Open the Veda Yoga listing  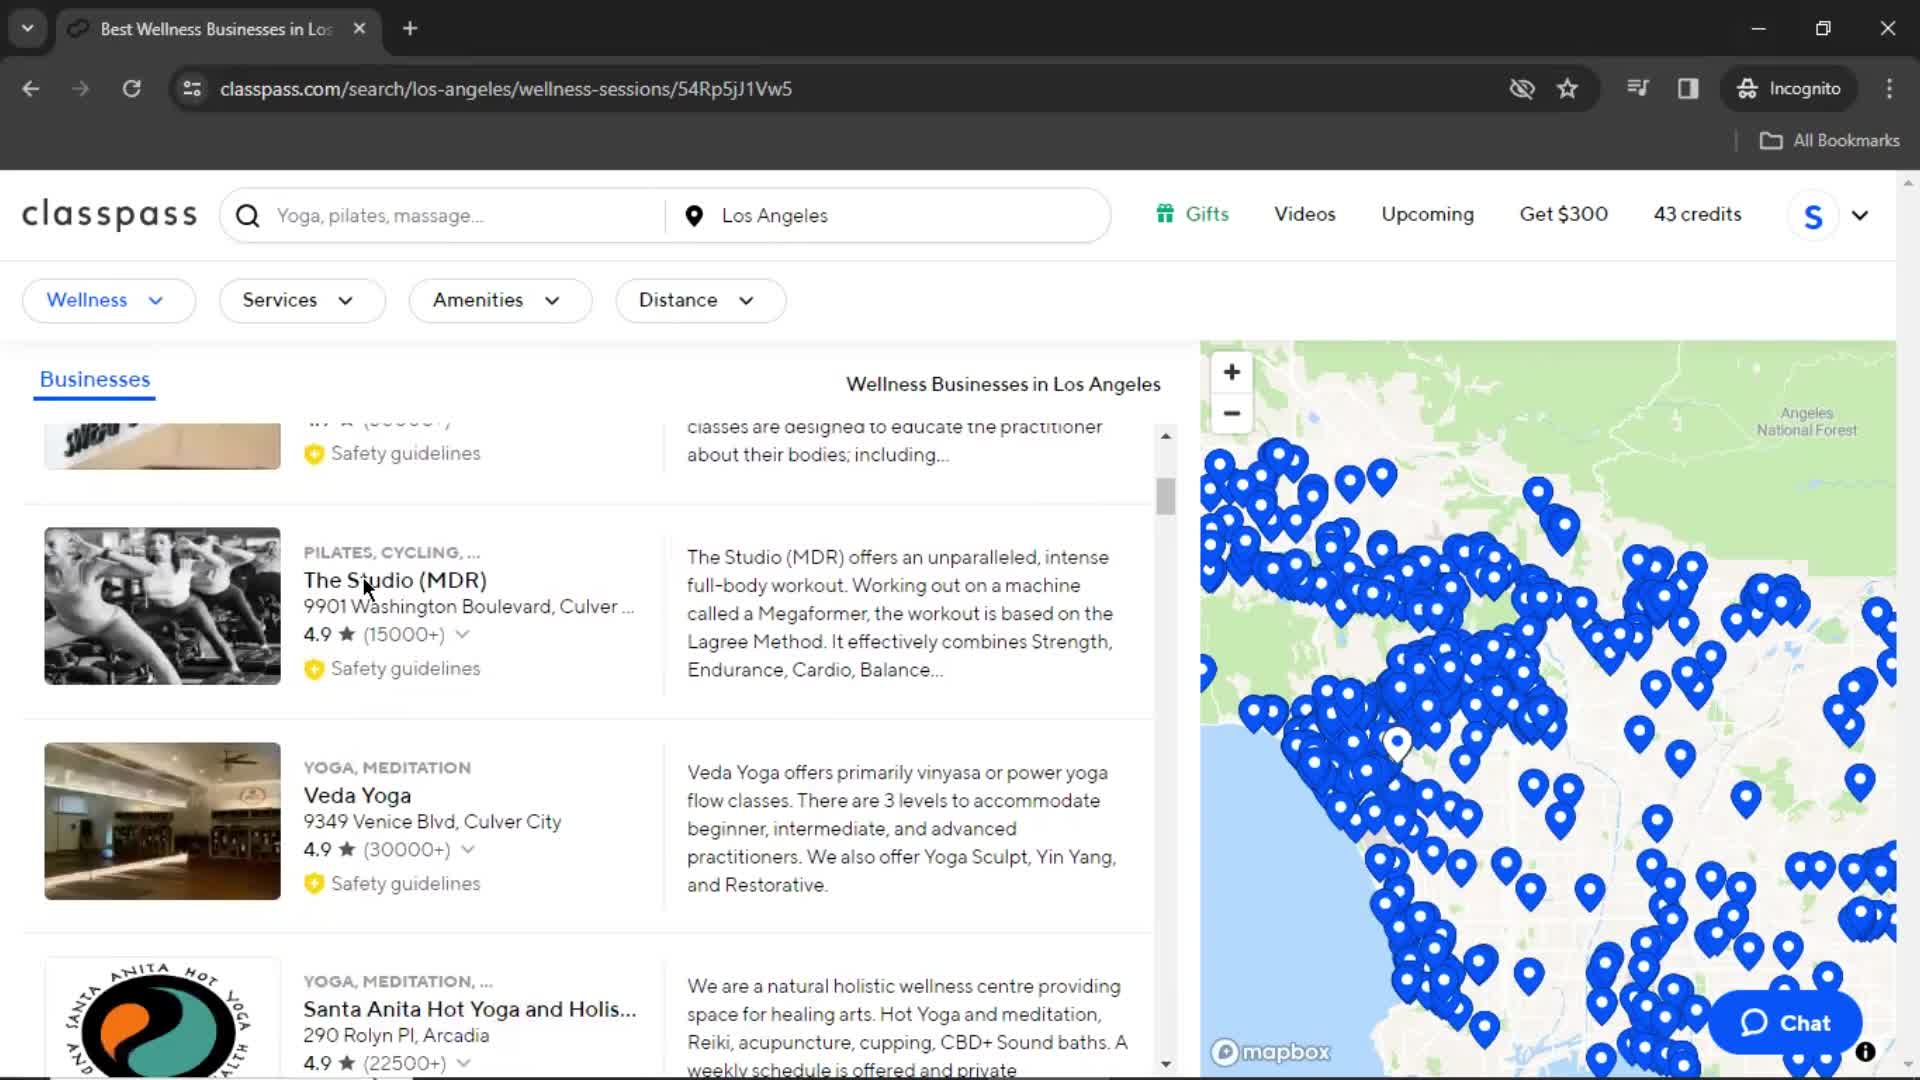[x=357, y=796]
